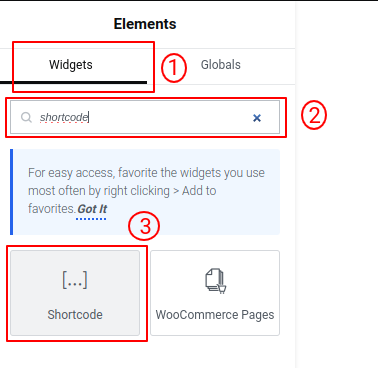Switch to the Widgets tab
Screen dimensions: 378x368
click(71, 65)
